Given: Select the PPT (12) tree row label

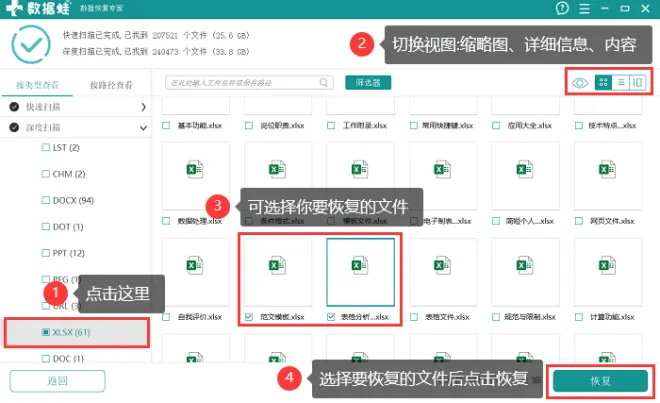Looking at the screenshot, I should click(x=69, y=253).
